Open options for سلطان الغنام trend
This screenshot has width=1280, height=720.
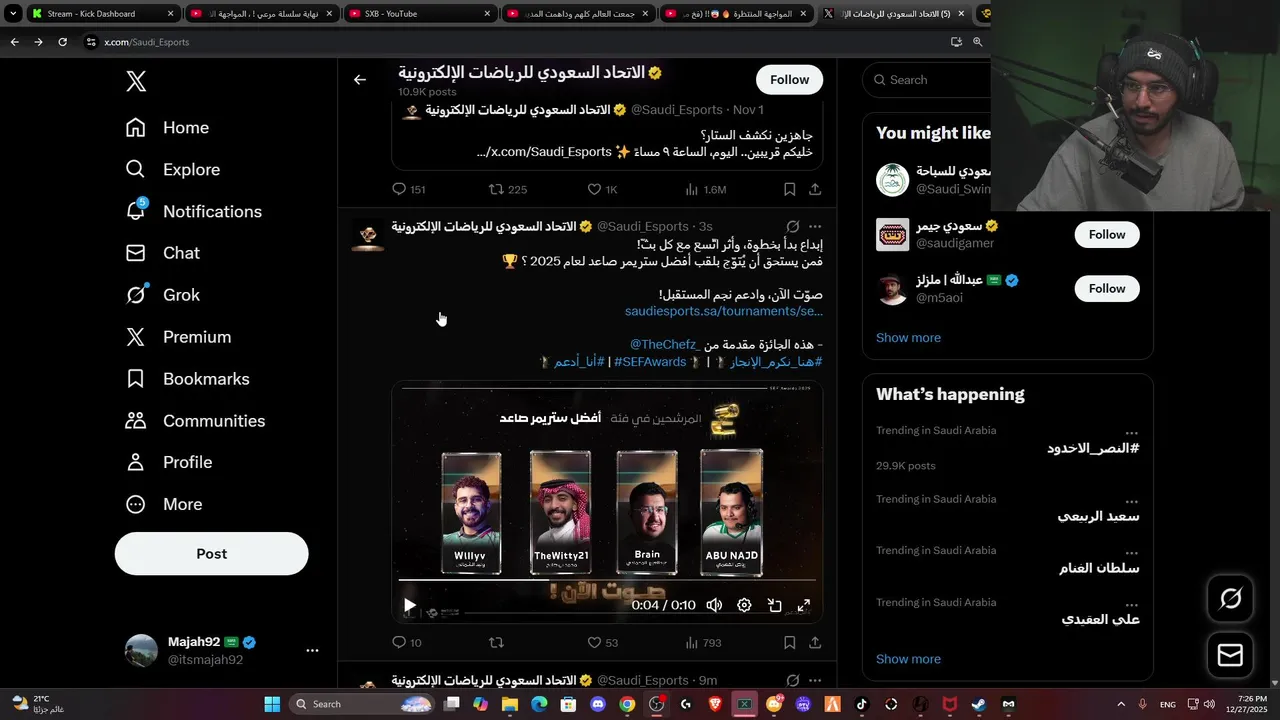point(1131,552)
